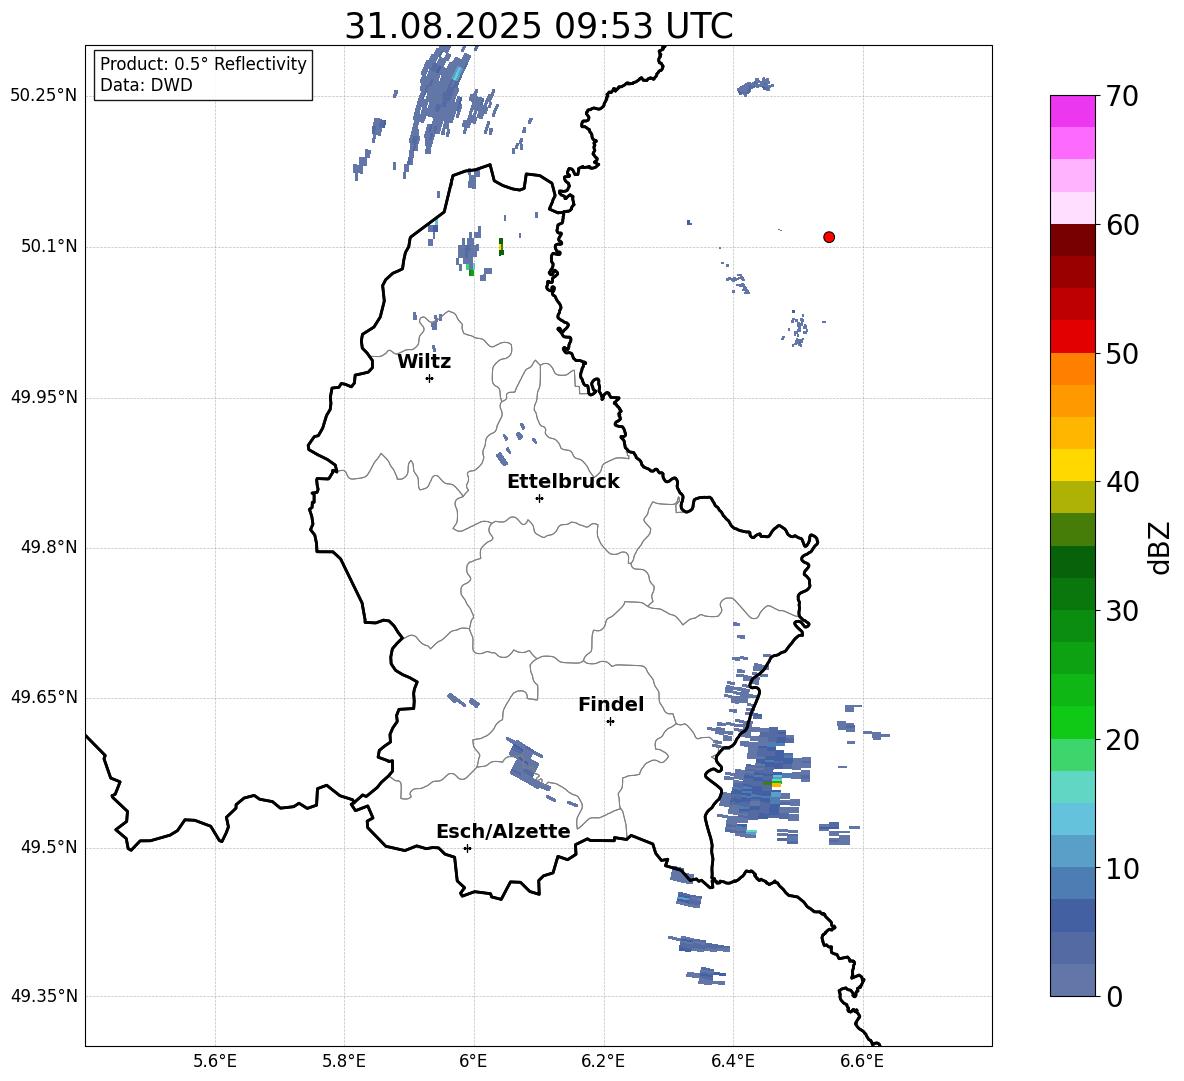Screen dimensions: 1184x1081
Task: Click the 50.25°N latitude label
Action: 44,96
